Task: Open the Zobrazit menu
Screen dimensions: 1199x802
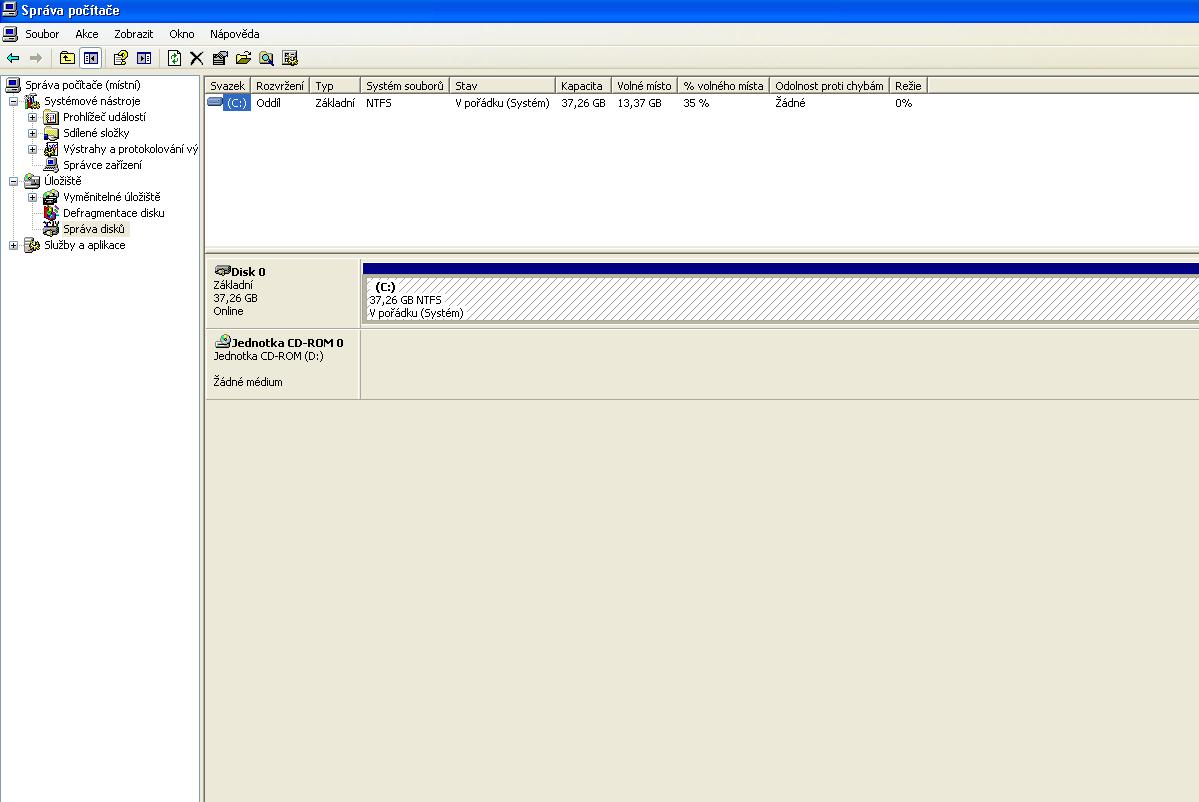Action: click(134, 34)
